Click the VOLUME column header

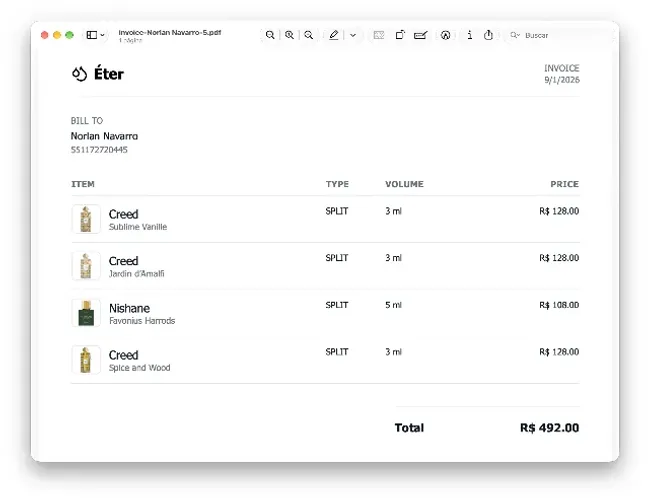(x=404, y=184)
